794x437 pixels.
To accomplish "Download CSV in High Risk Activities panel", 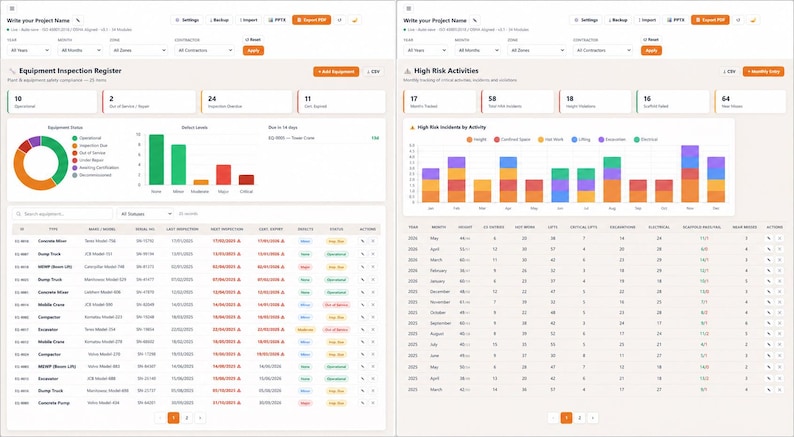I will [729, 72].
